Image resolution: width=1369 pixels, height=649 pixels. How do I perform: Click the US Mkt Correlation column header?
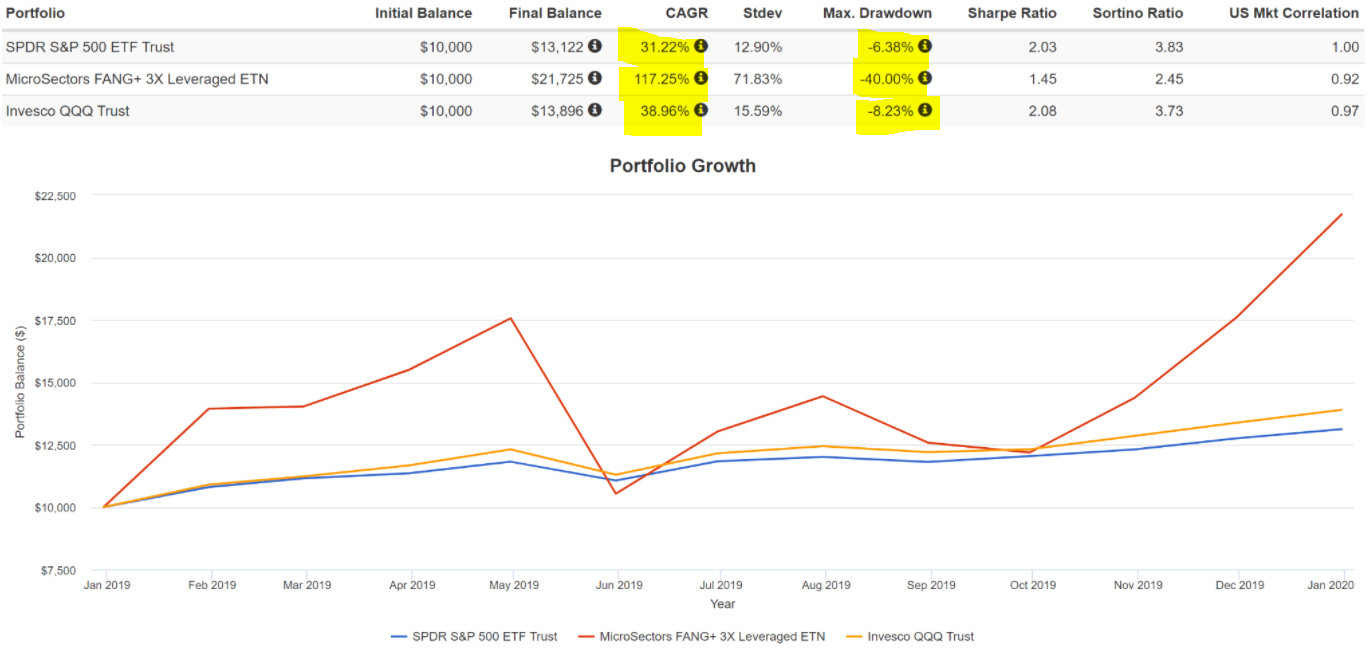(x=1294, y=13)
